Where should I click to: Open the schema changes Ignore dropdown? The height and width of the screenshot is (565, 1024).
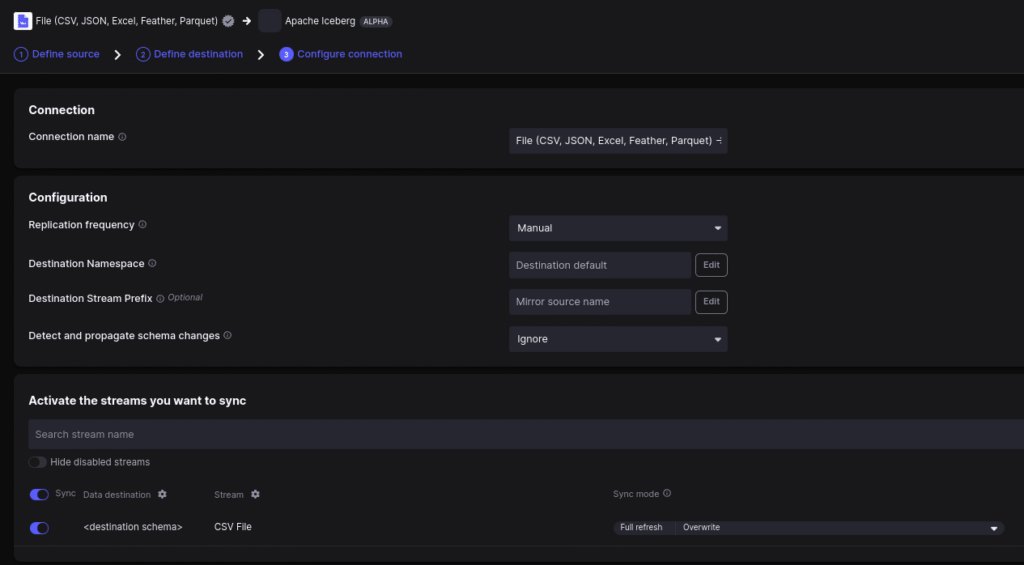[618, 339]
